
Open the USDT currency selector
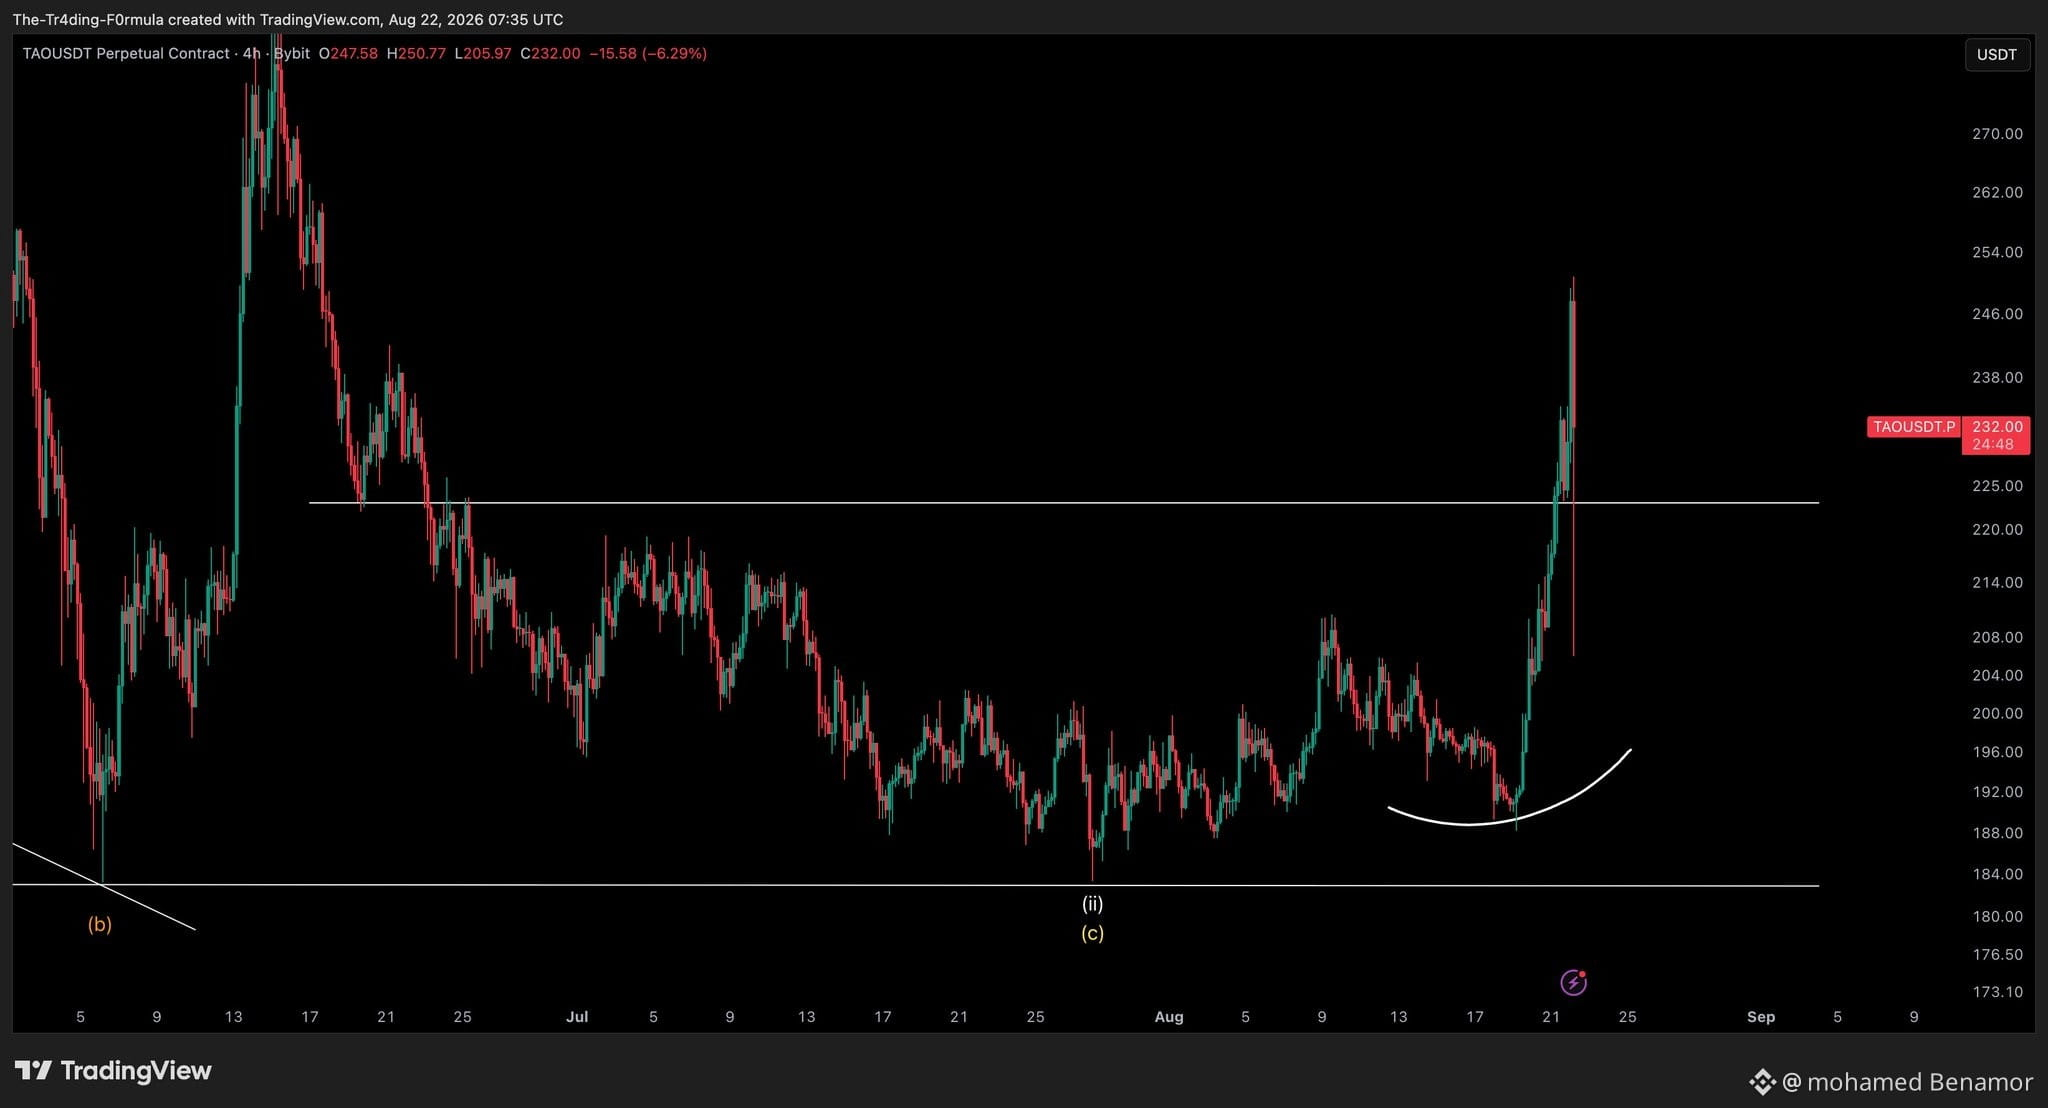(x=1997, y=54)
